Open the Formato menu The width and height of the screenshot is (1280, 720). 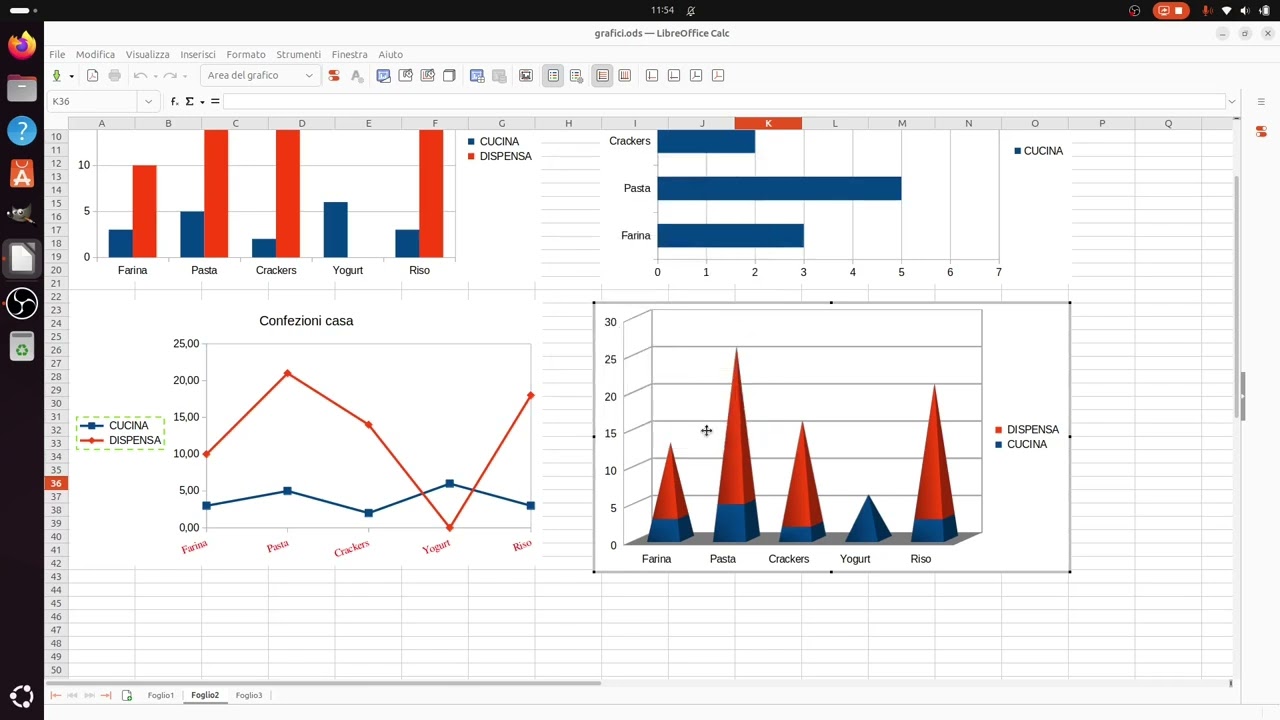point(246,54)
